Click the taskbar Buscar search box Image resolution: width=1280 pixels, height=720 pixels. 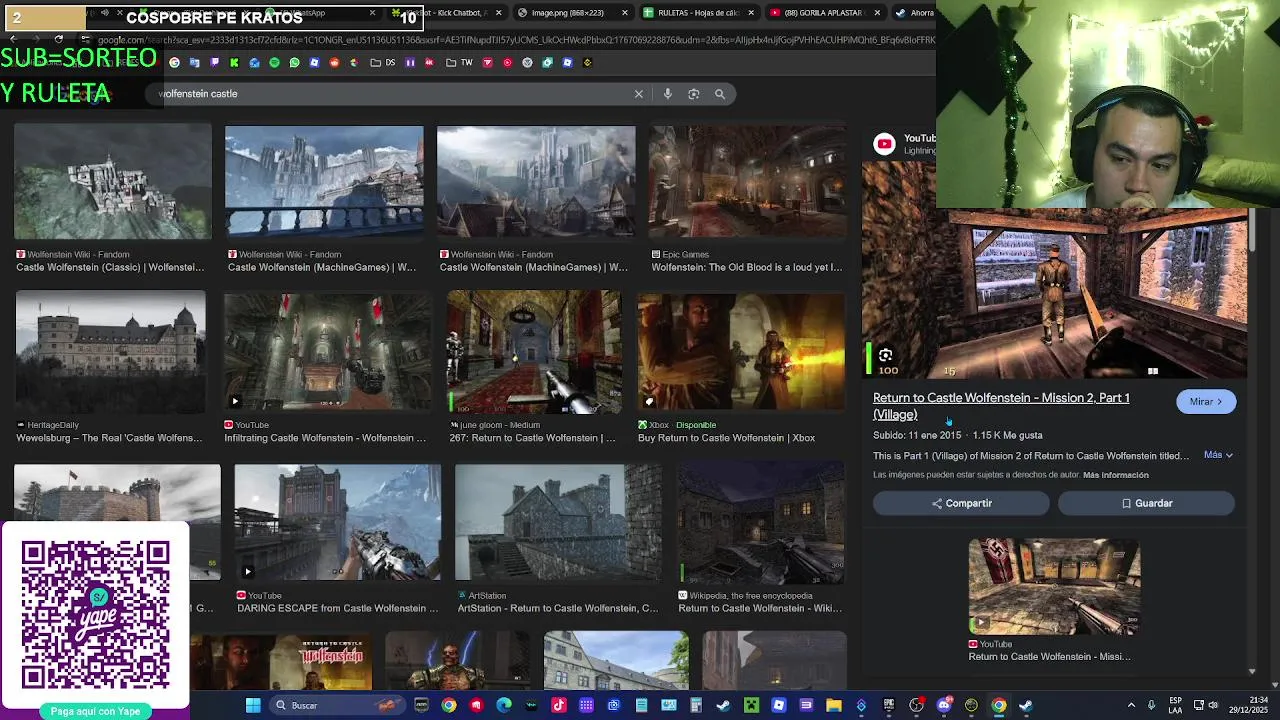pos(338,706)
